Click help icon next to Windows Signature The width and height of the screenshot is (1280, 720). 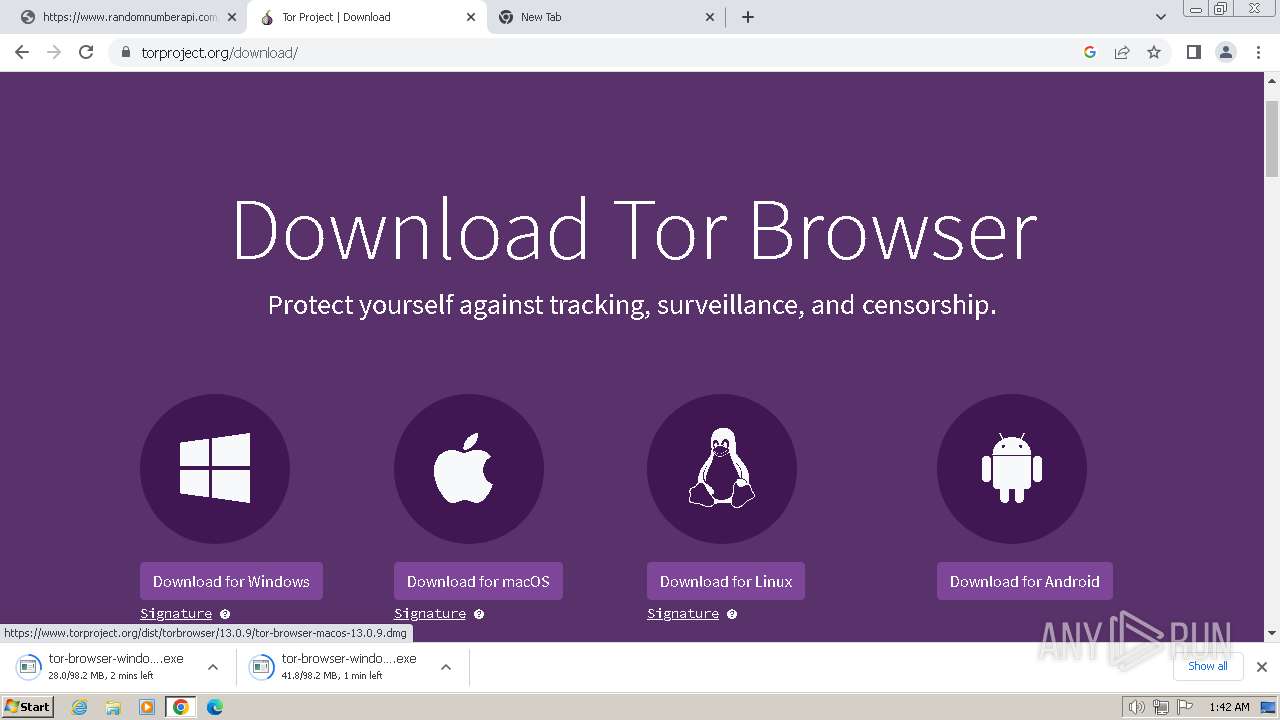[225, 614]
